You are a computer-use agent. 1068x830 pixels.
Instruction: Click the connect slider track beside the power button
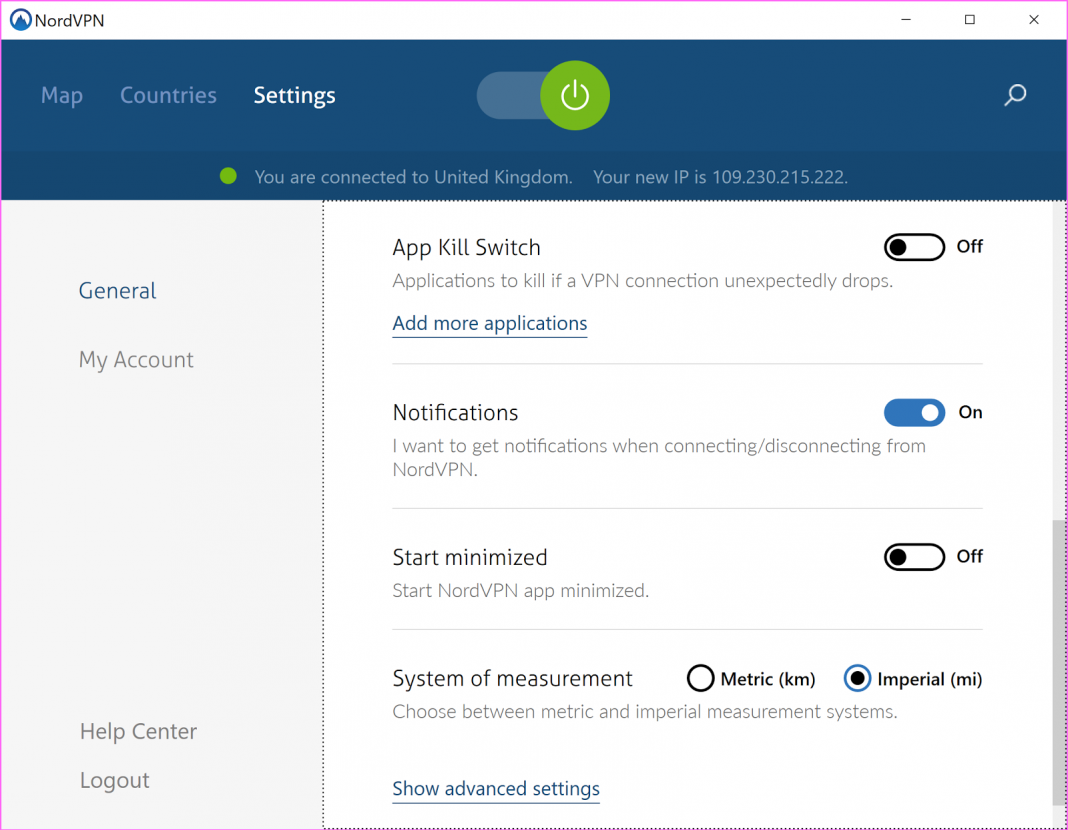[x=509, y=95]
